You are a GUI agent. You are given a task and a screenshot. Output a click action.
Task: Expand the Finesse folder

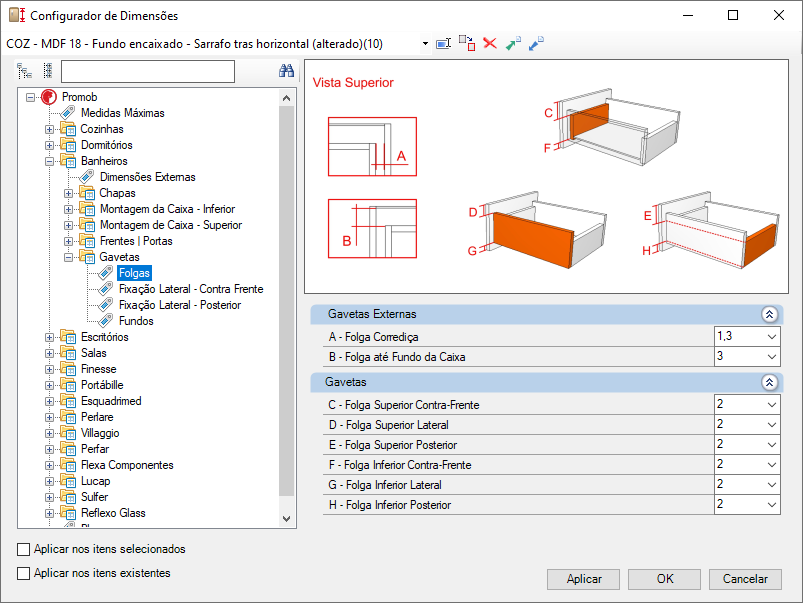(49, 369)
